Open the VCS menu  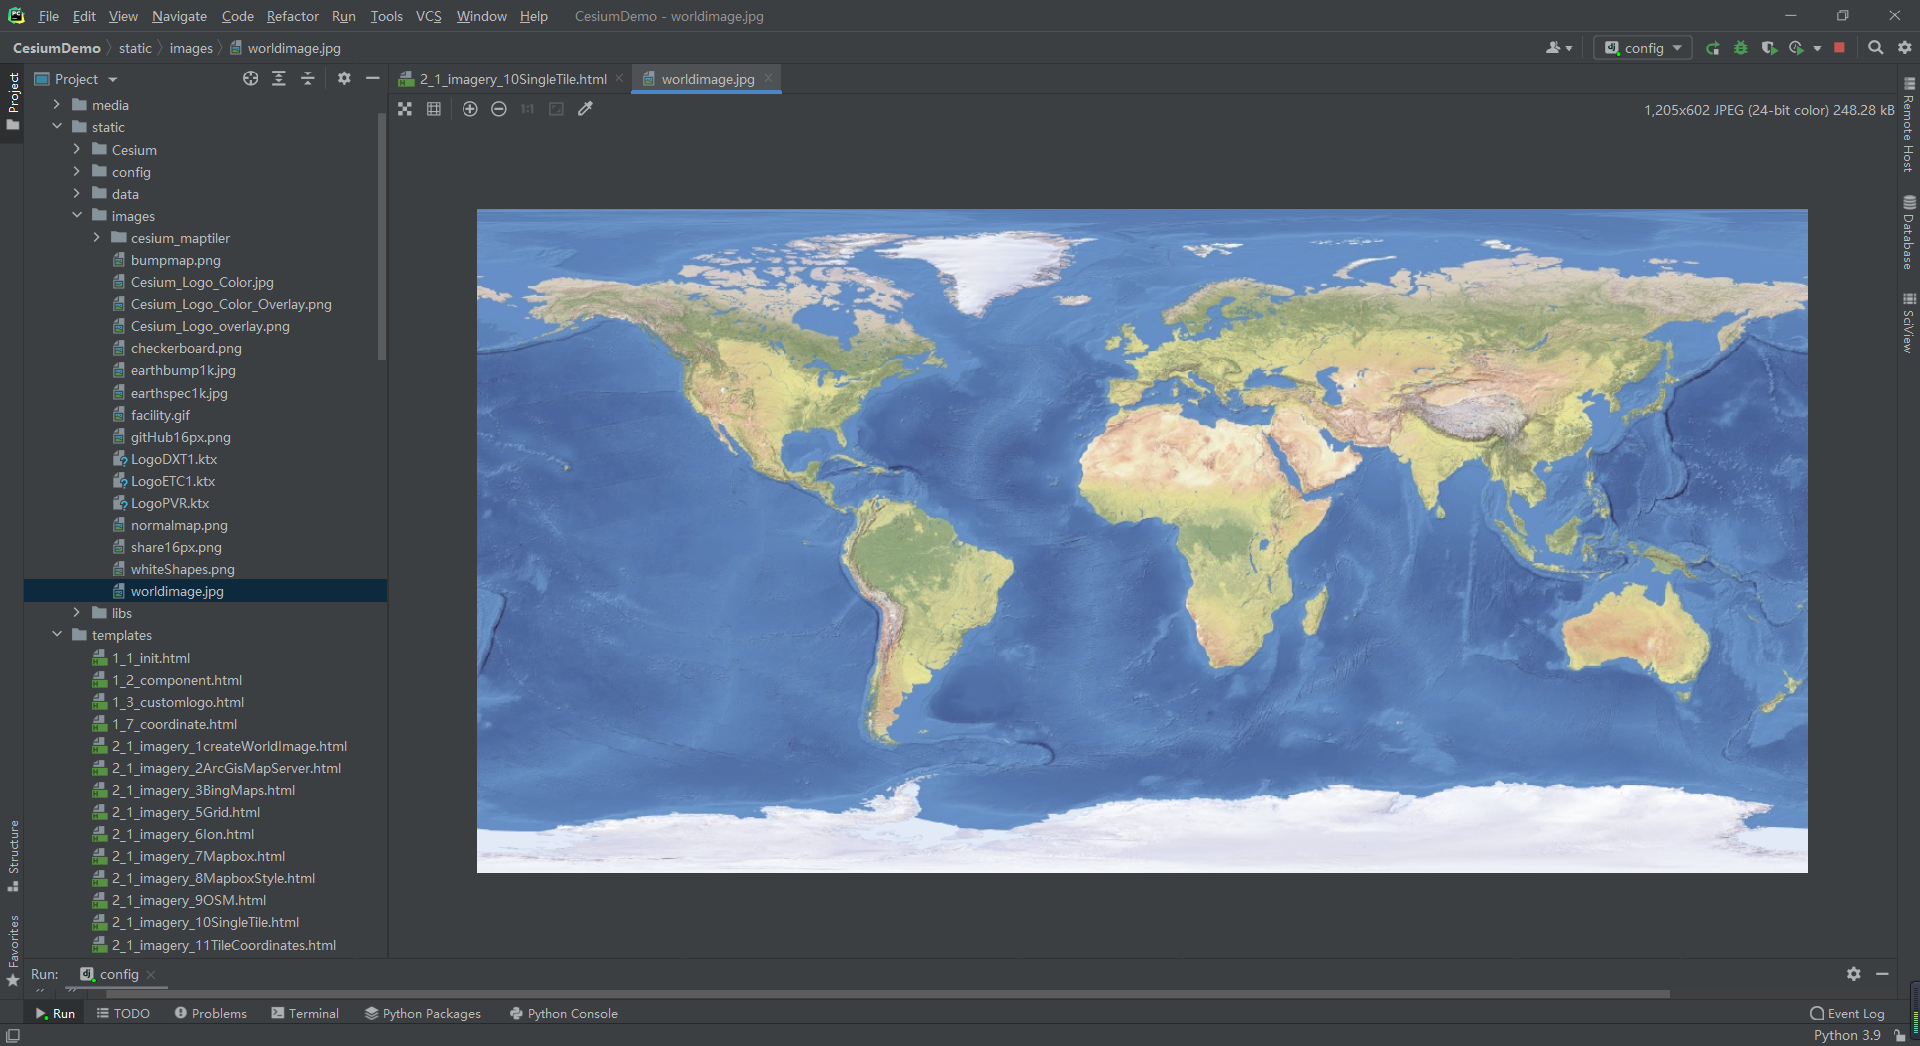click(x=428, y=16)
